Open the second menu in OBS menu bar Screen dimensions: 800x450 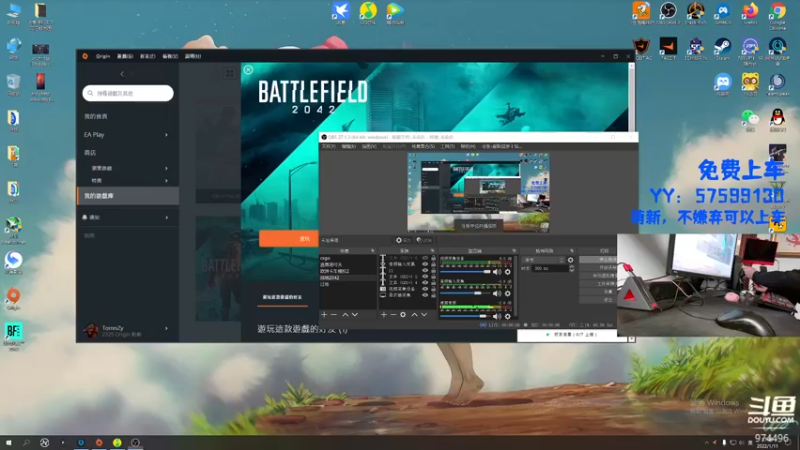348,146
